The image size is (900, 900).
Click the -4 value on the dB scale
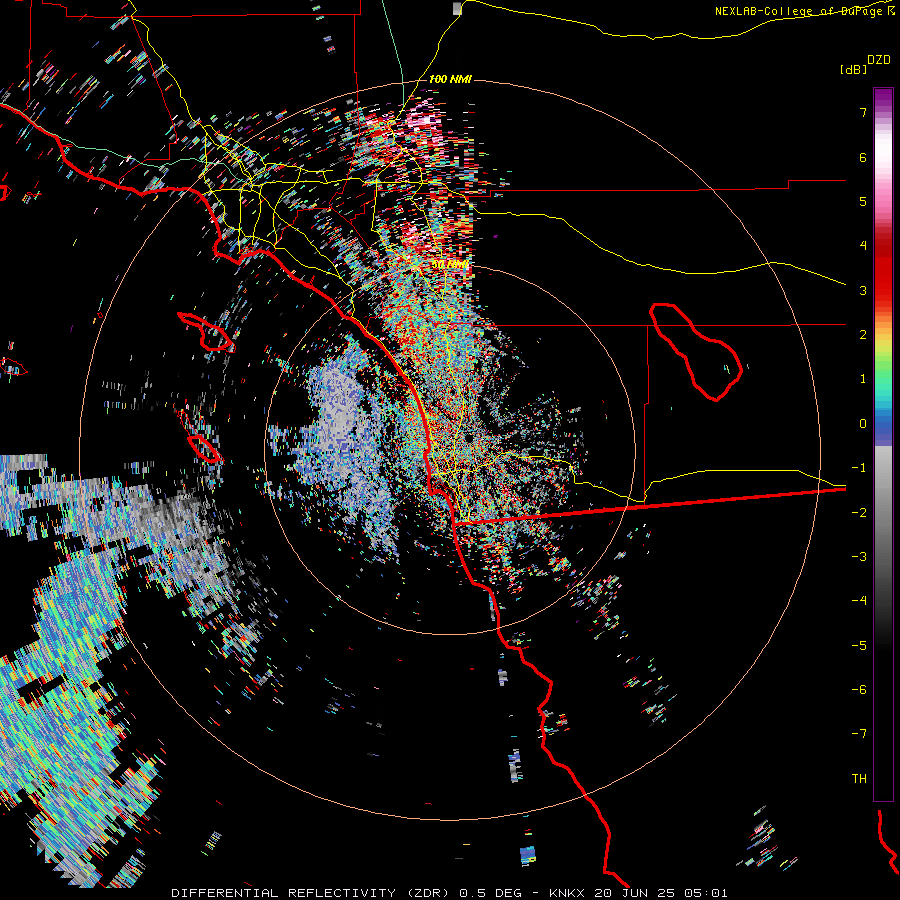click(859, 601)
